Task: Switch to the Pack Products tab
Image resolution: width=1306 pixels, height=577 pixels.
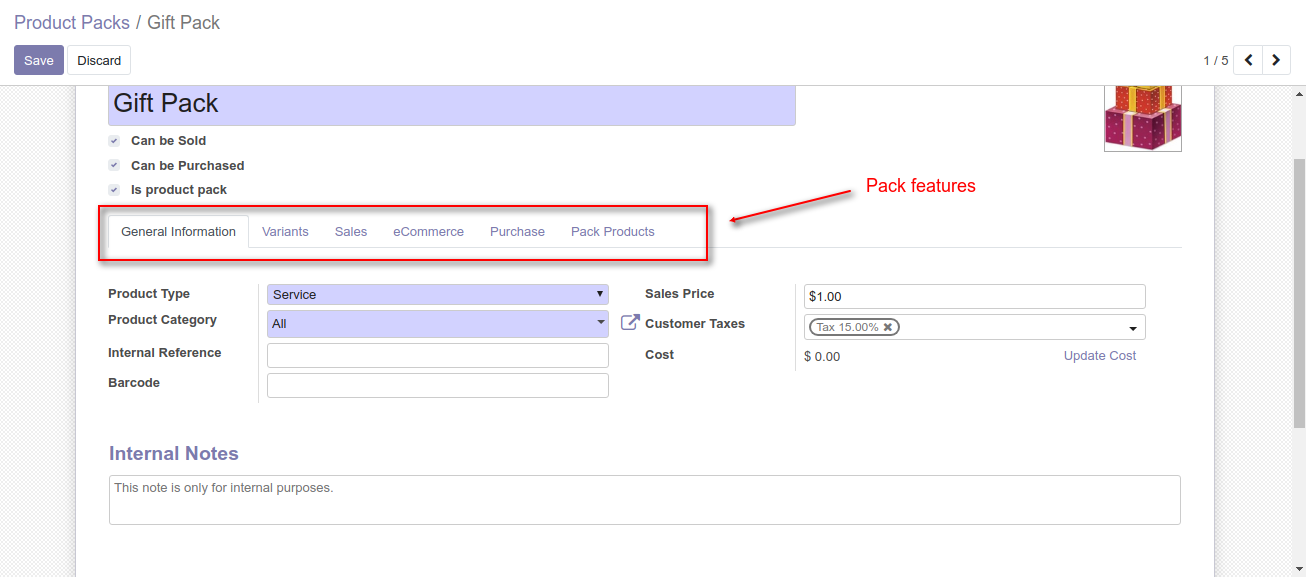Action: pos(612,232)
